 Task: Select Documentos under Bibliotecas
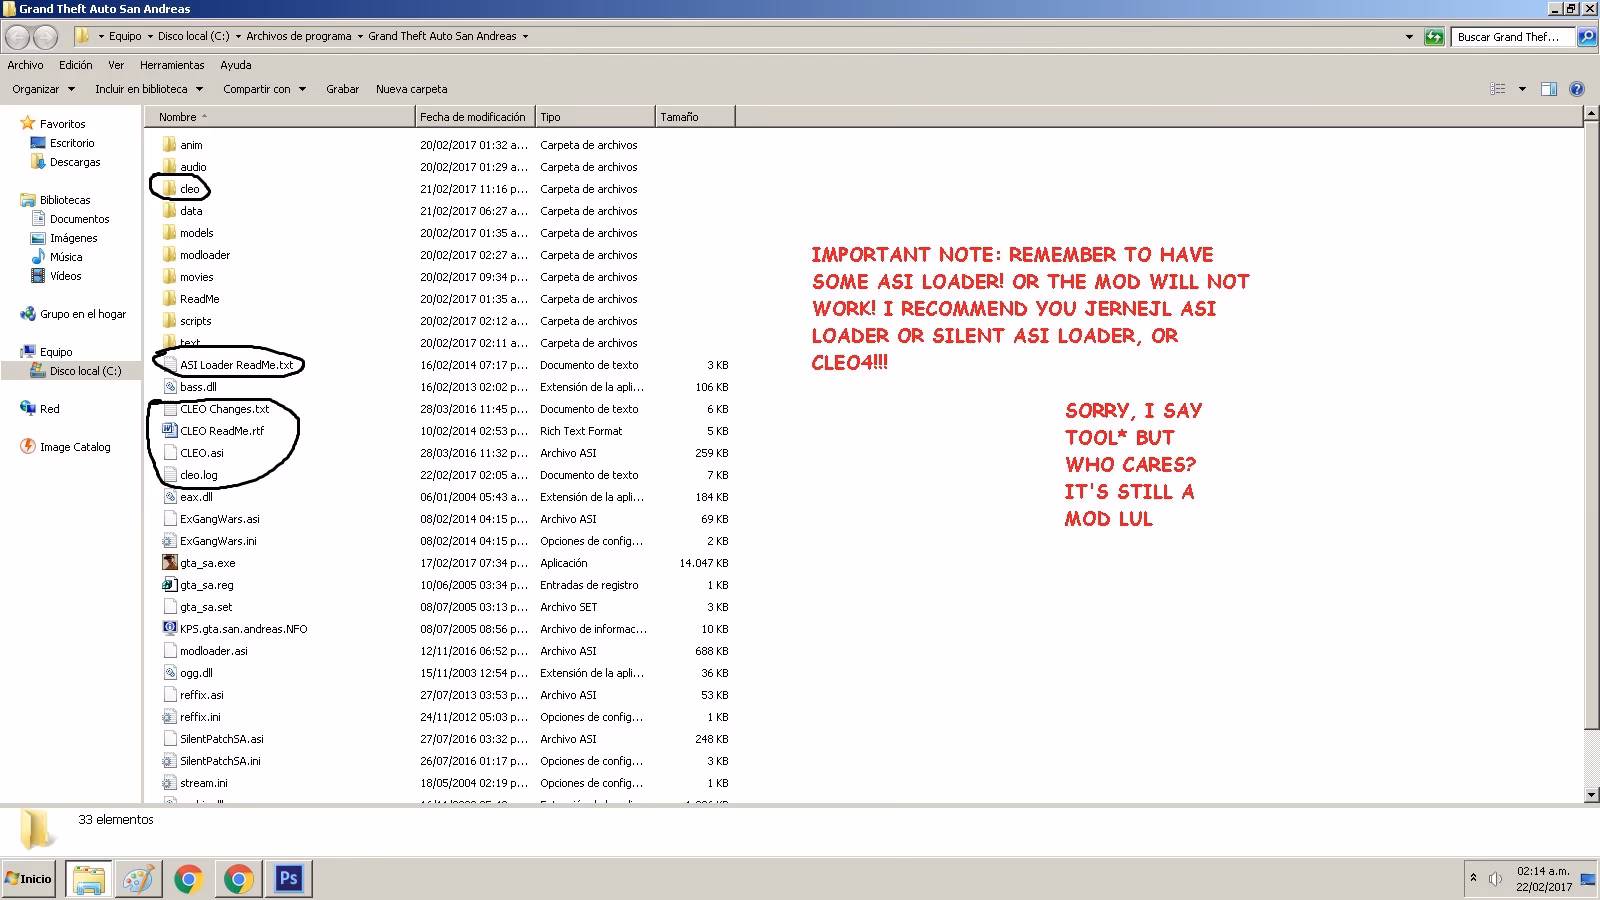click(x=79, y=219)
